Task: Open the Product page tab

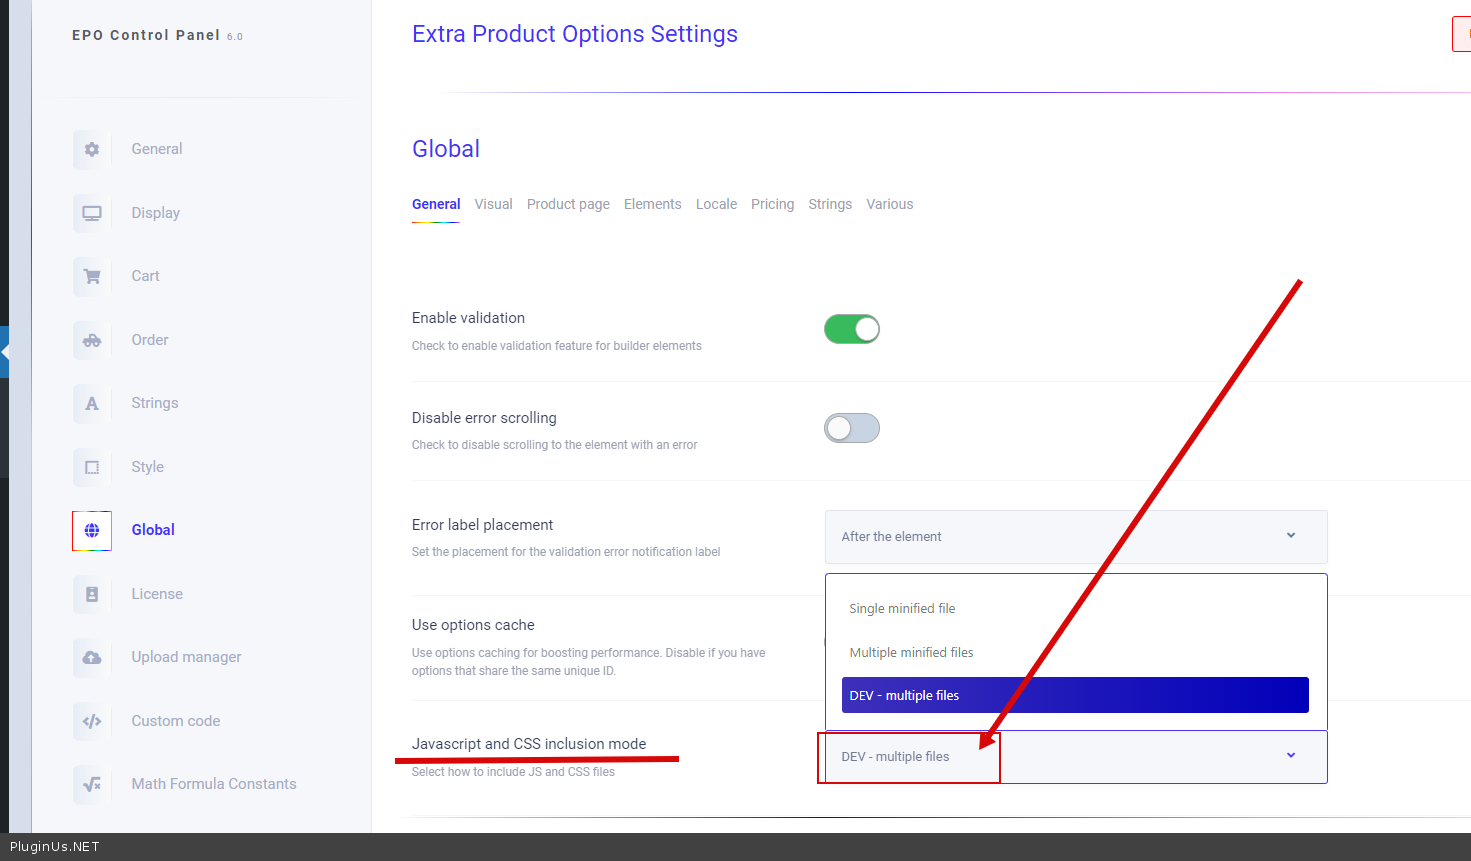Action: pyautogui.click(x=568, y=204)
